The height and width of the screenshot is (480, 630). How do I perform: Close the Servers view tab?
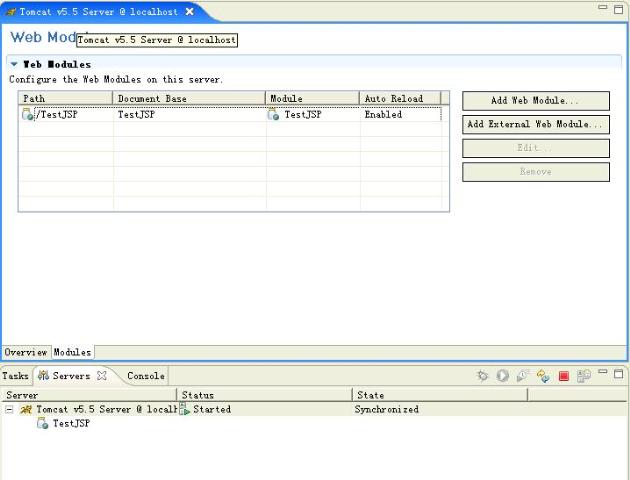click(102, 376)
